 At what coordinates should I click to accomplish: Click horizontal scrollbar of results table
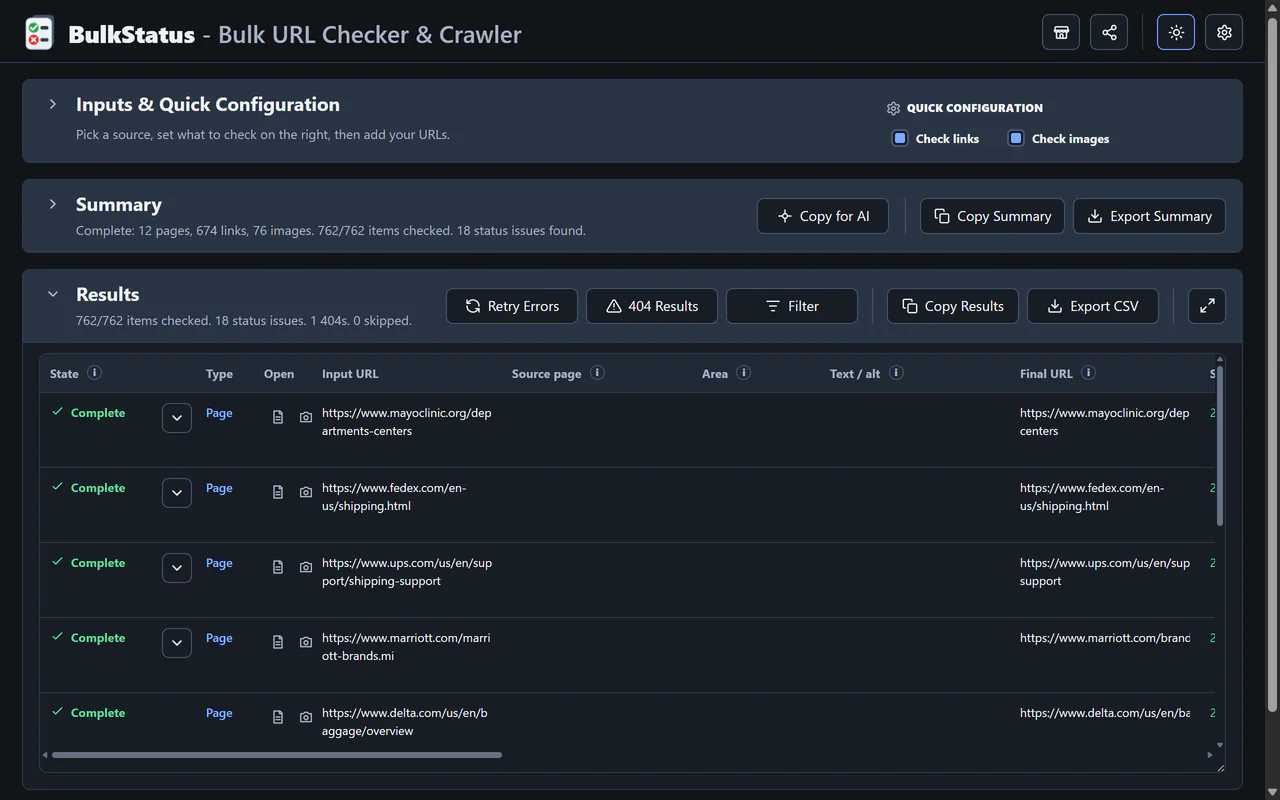(277, 755)
